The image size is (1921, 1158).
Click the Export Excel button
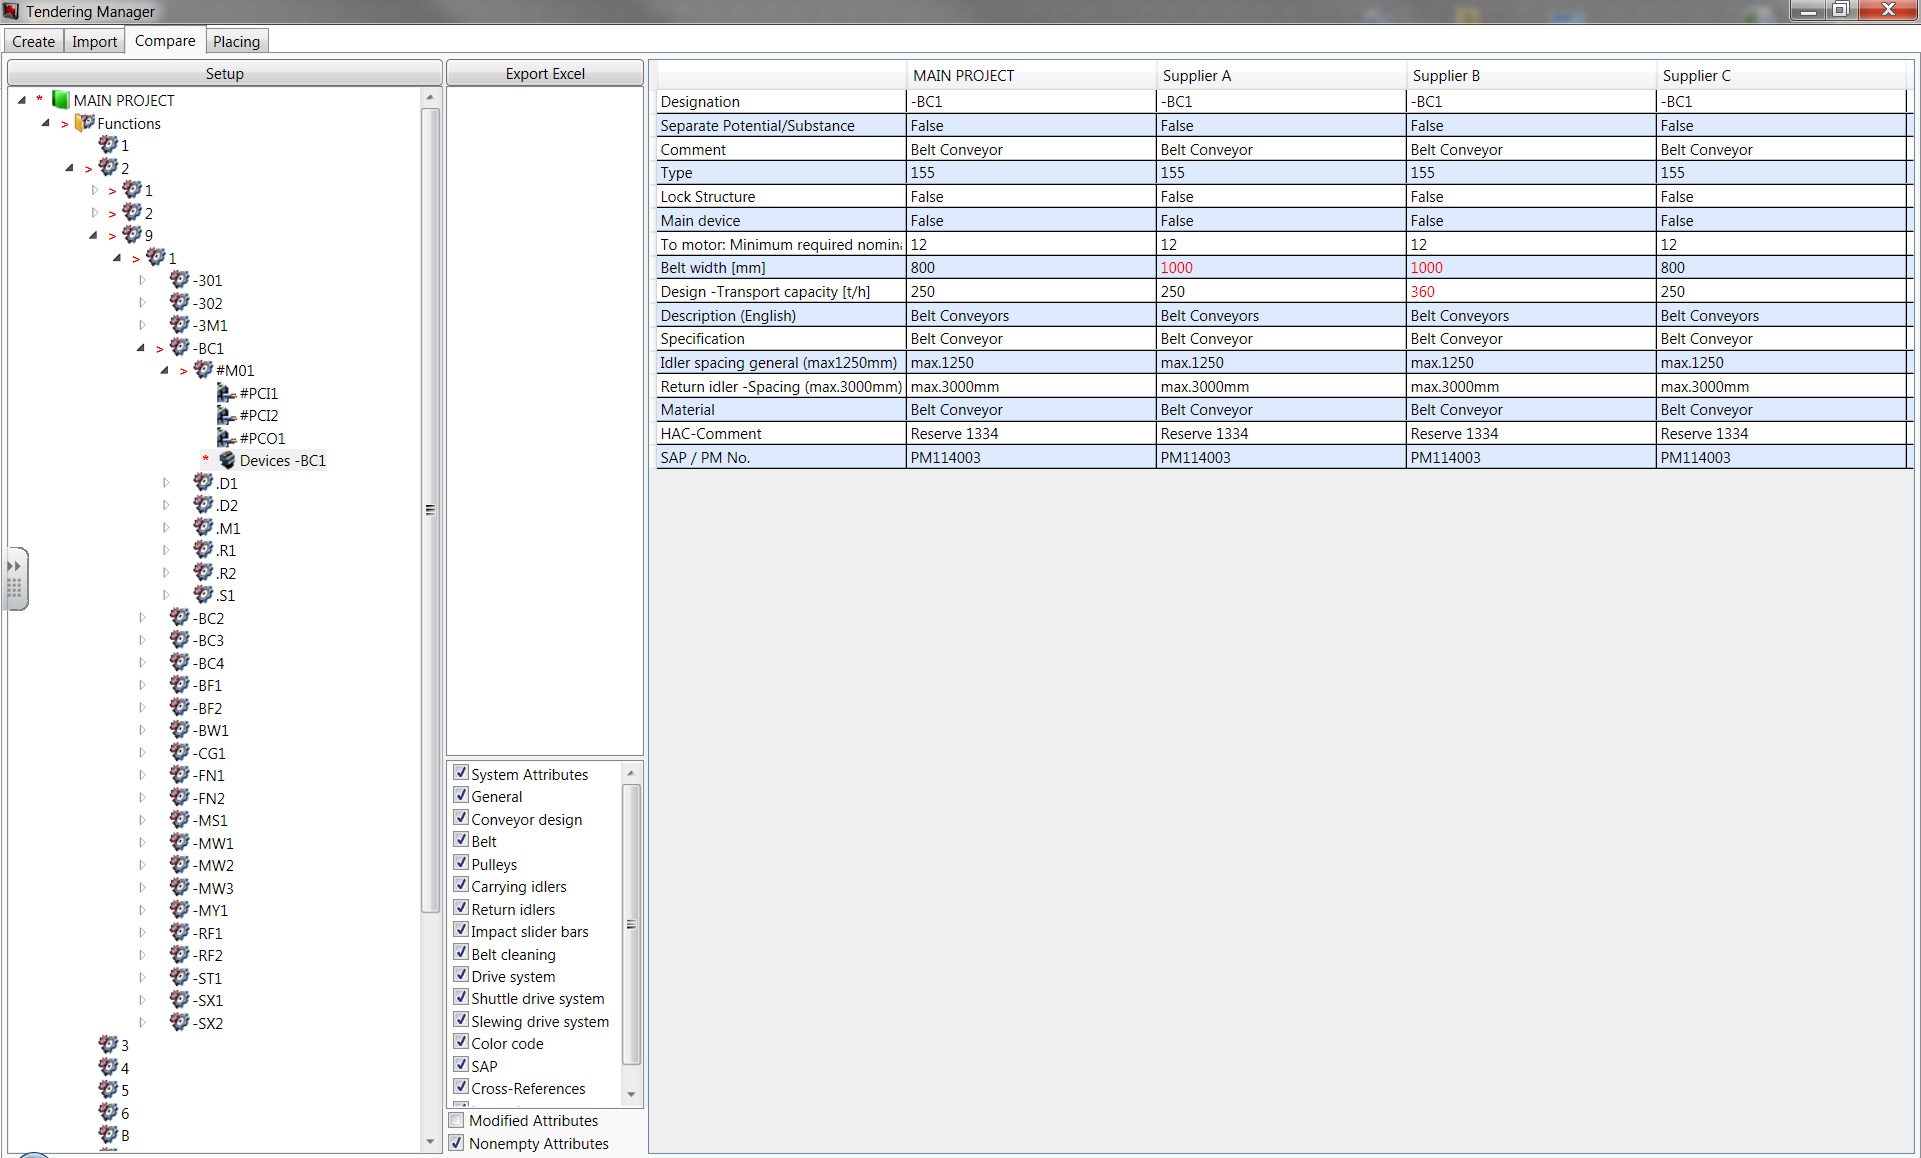click(544, 73)
